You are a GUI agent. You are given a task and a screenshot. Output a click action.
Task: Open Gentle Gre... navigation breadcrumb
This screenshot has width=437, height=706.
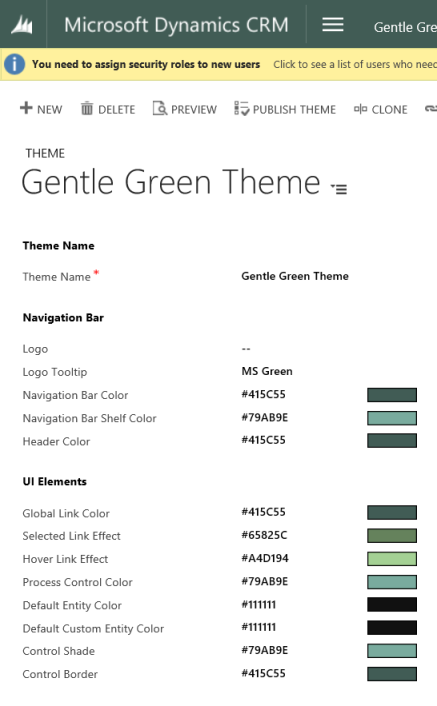pyautogui.click(x=405, y=27)
